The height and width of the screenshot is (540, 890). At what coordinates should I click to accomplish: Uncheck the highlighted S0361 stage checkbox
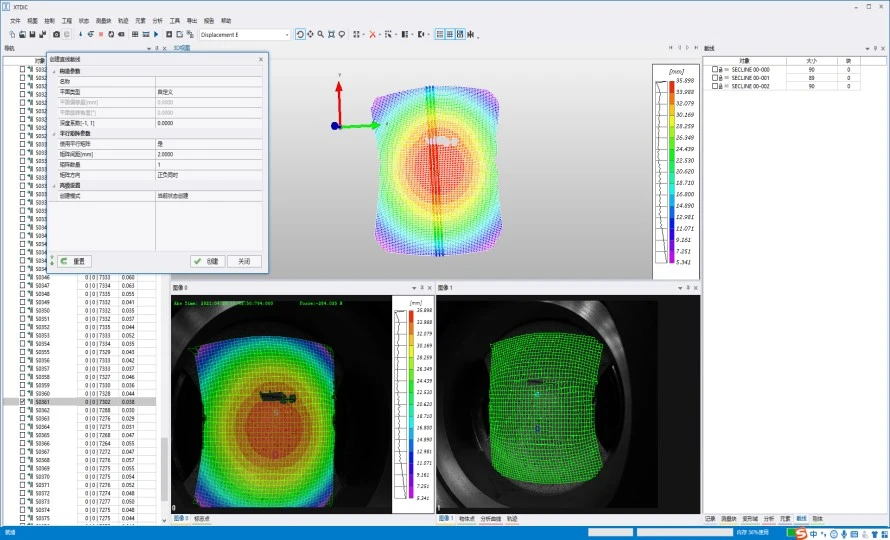[x=23, y=401]
